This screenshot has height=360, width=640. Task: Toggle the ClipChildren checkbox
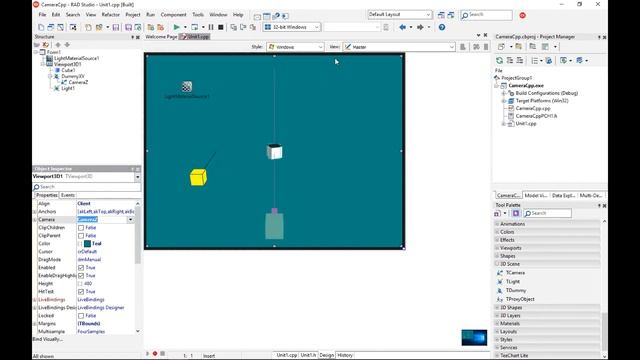coord(81,228)
